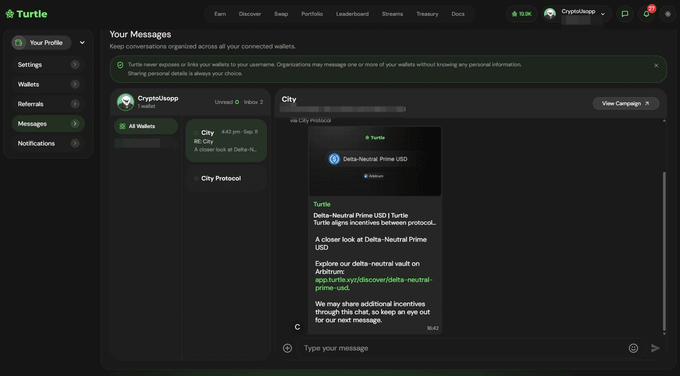Click the Inbox 2 counter
Screen dimensions: 680x376
(x=253, y=102)
